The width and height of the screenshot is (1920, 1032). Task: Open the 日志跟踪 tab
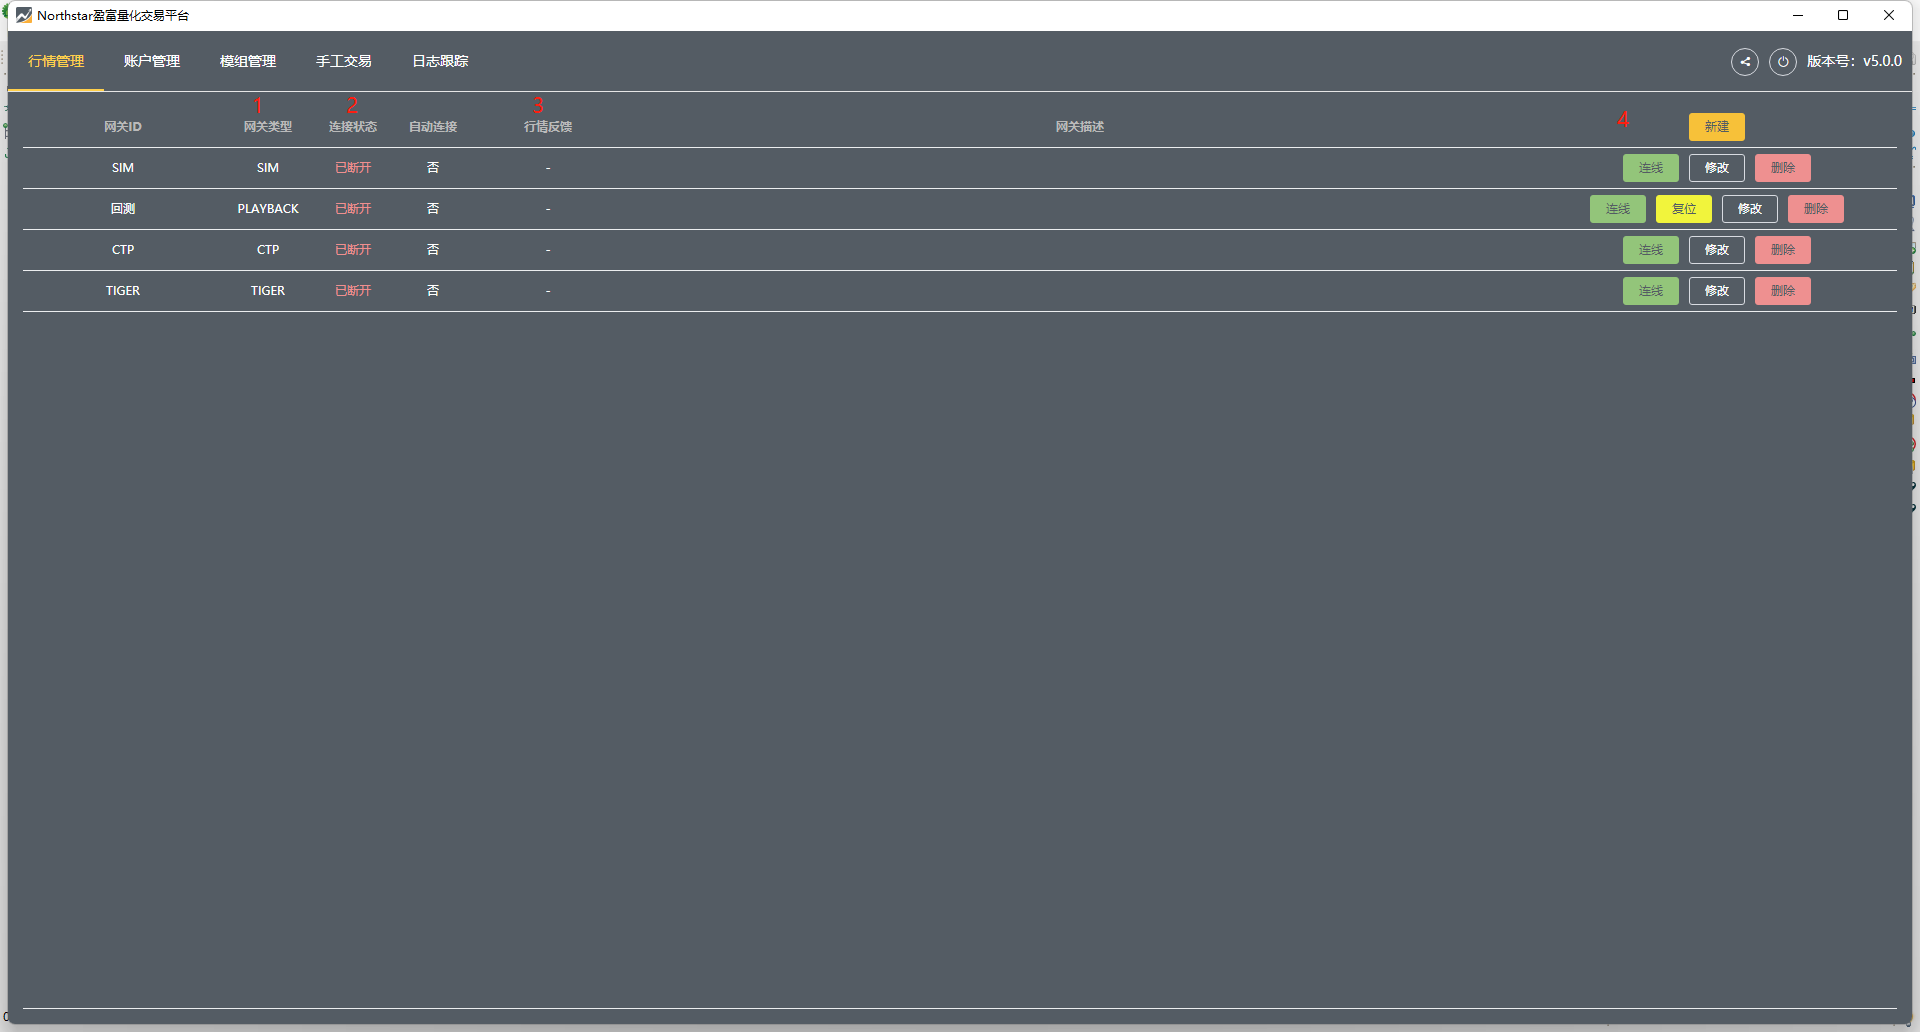(x=440, y=62)
